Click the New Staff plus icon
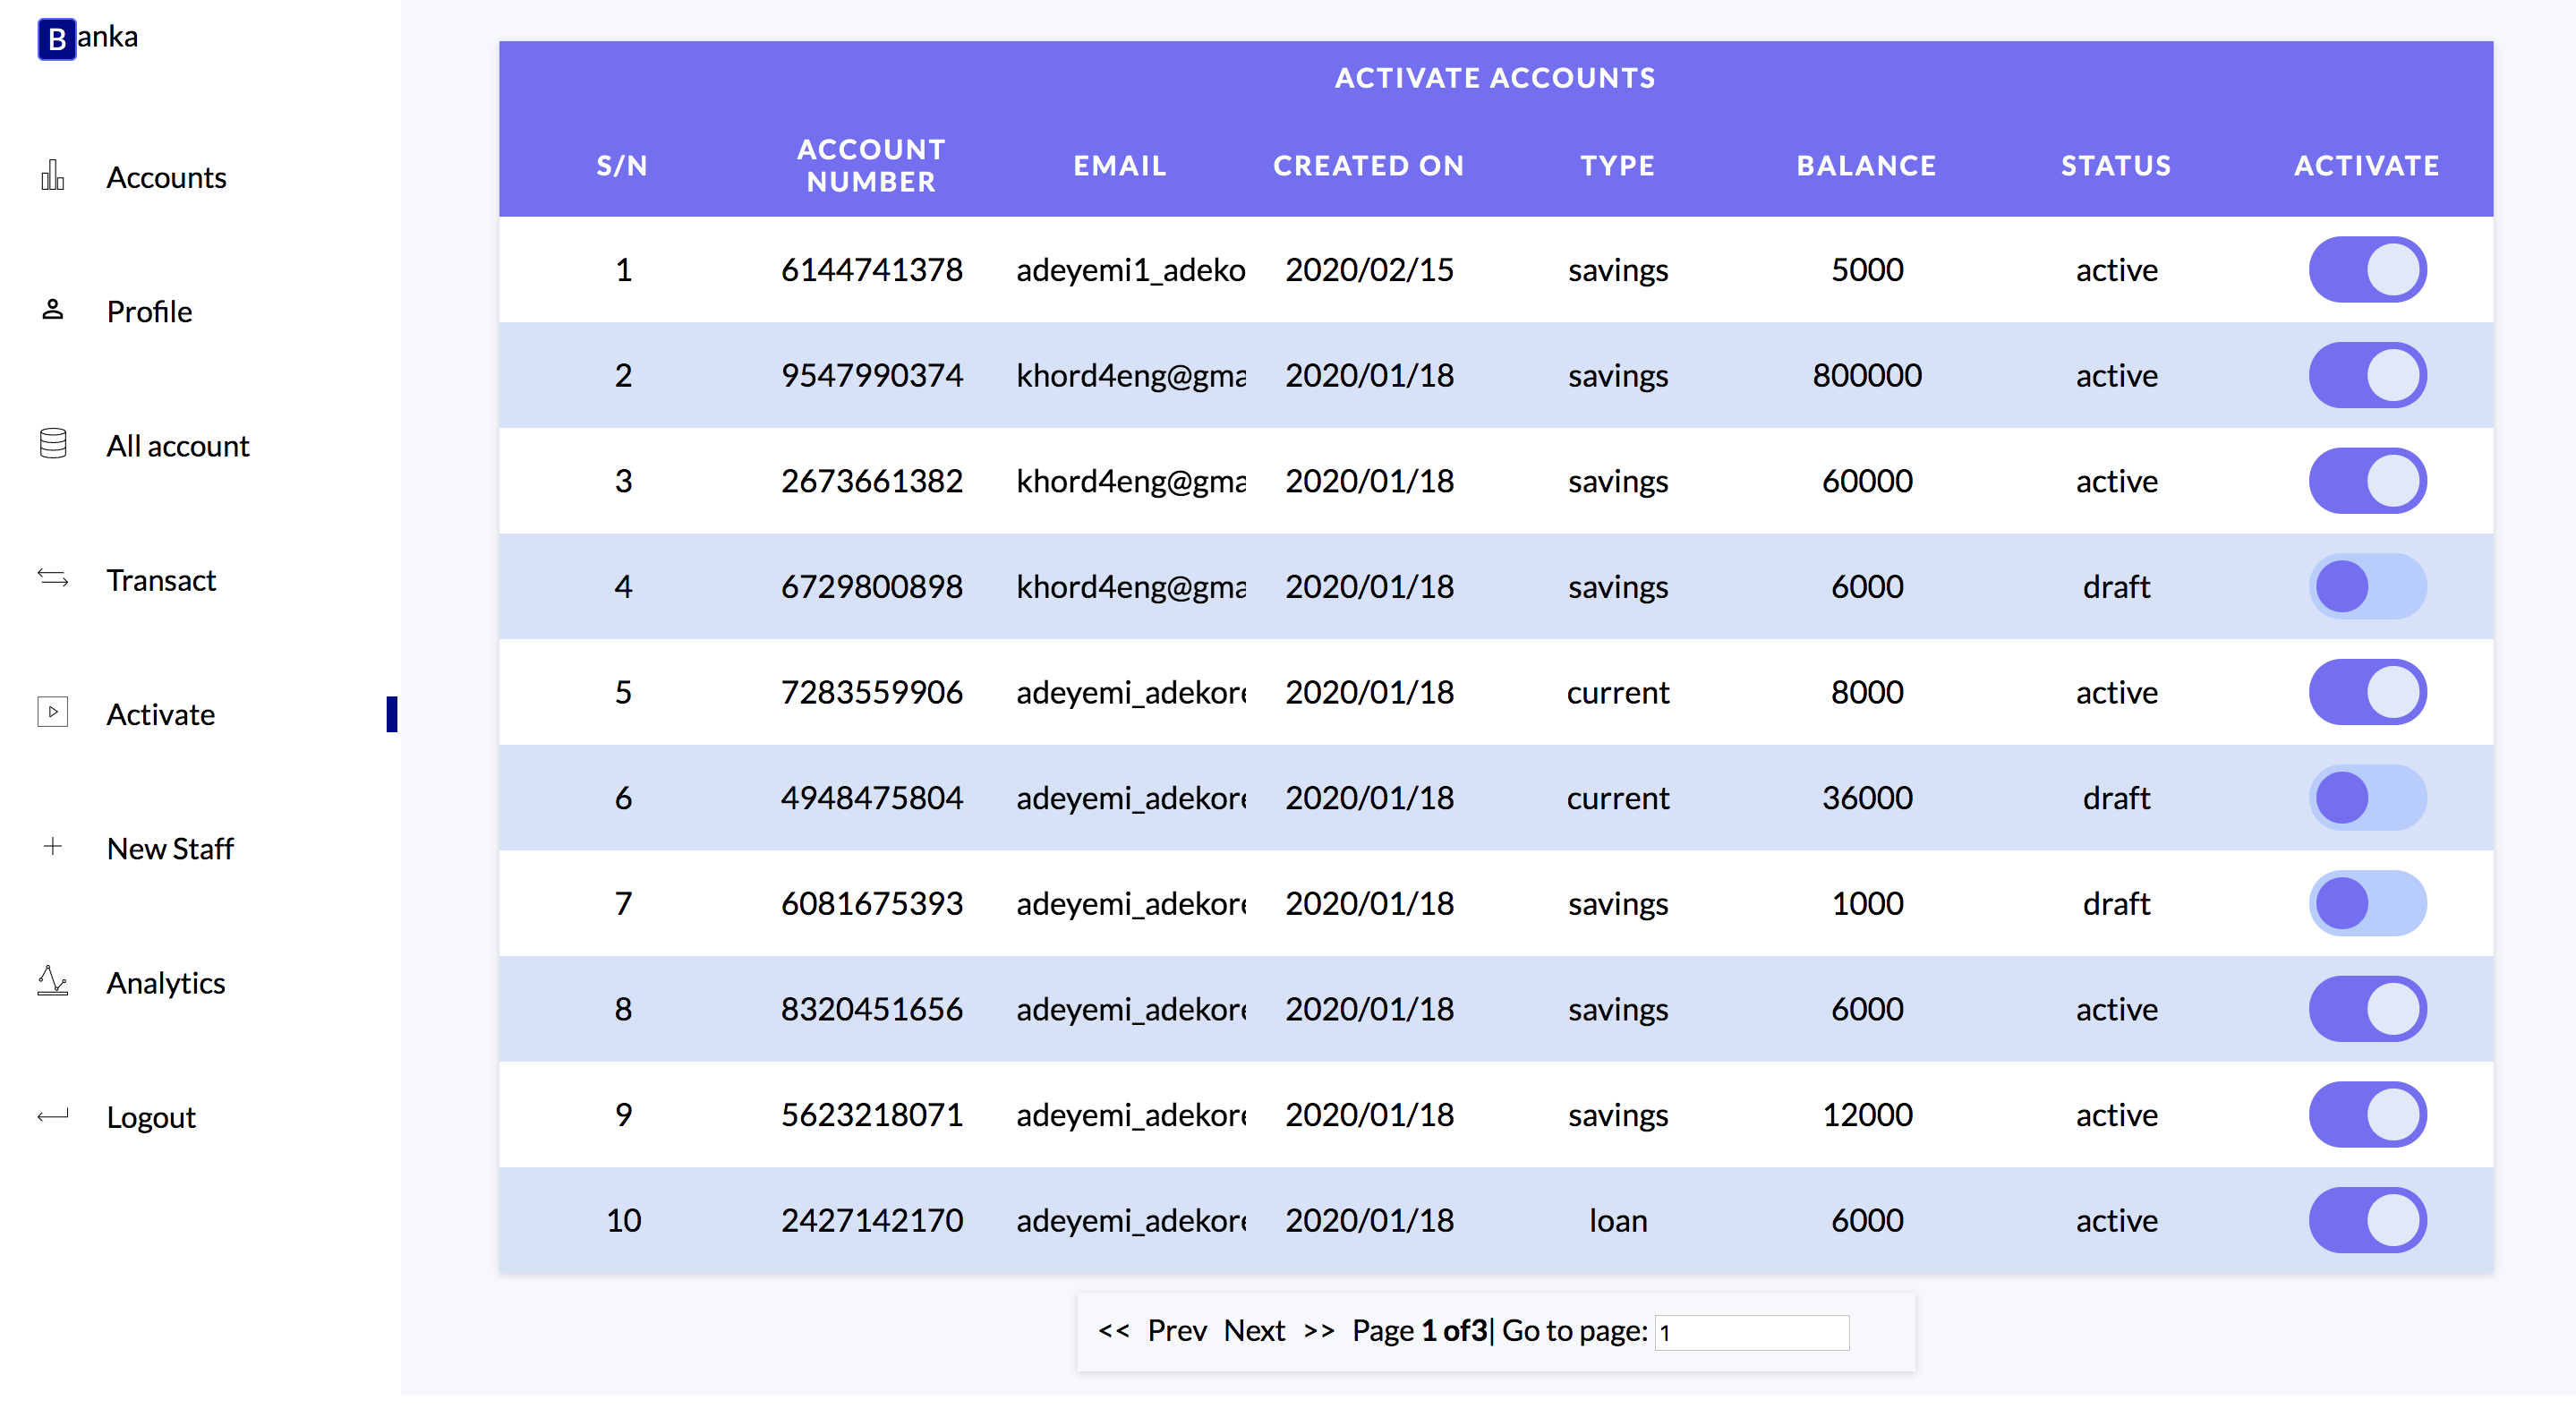This screenshot has width=2576, height=1409. 52,846
